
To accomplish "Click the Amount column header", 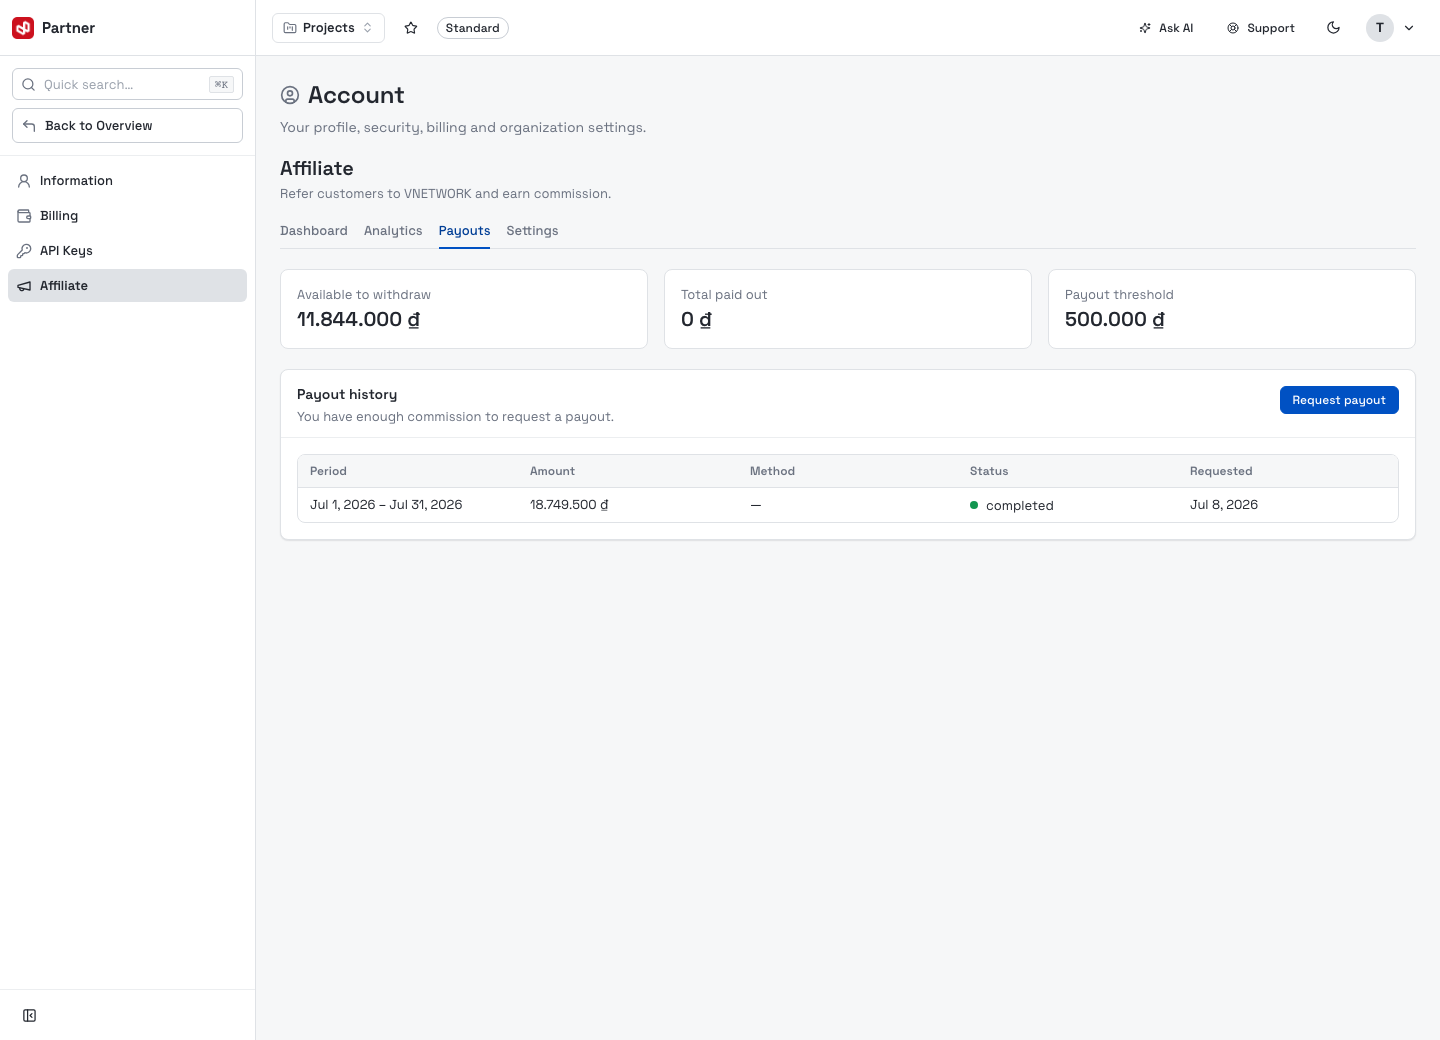I will pos(552,471).
